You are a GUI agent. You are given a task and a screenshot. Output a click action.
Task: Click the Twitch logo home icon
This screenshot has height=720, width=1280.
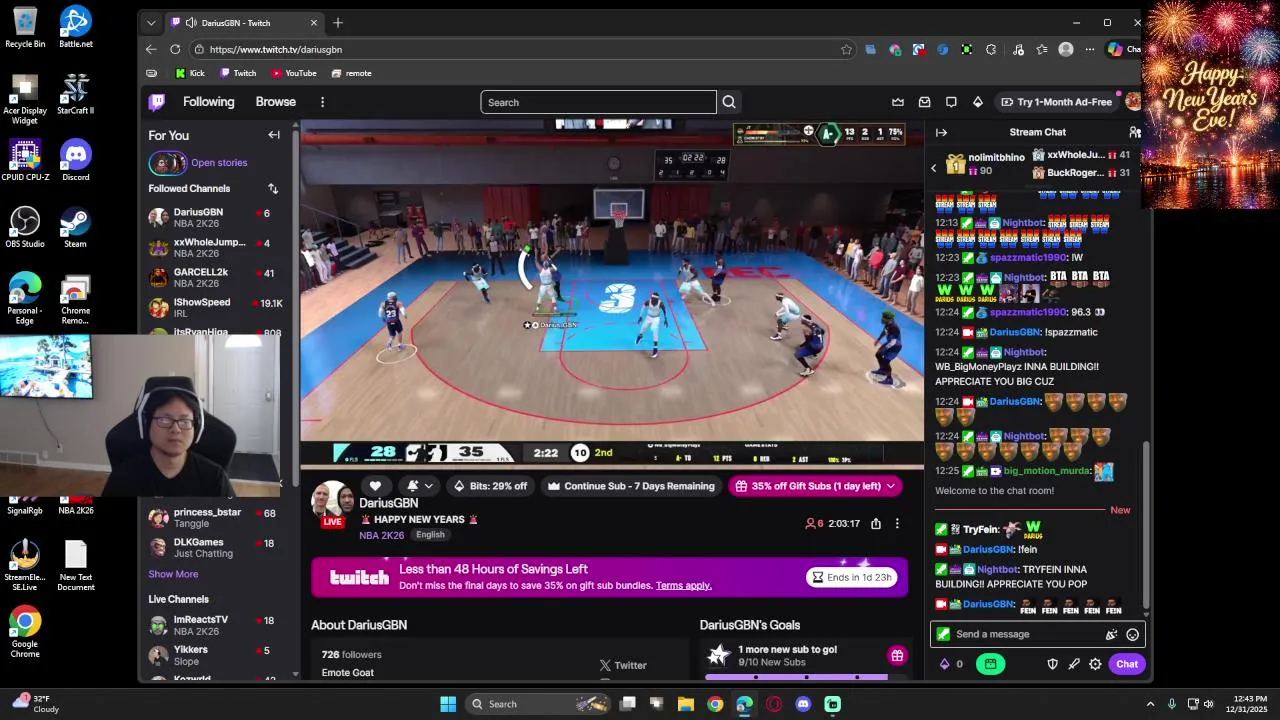point(157,102)
